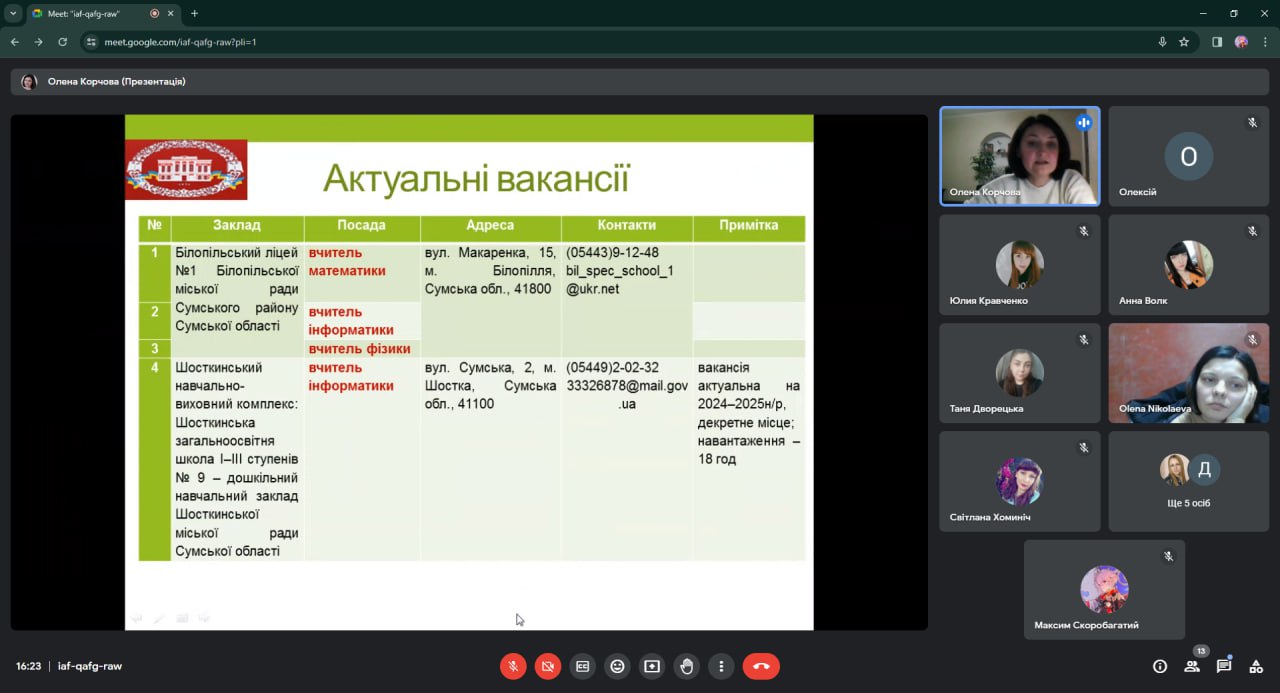Click the meeting code 'iaf-qafg-raw' in bottom bar

(x=90, y=666)
